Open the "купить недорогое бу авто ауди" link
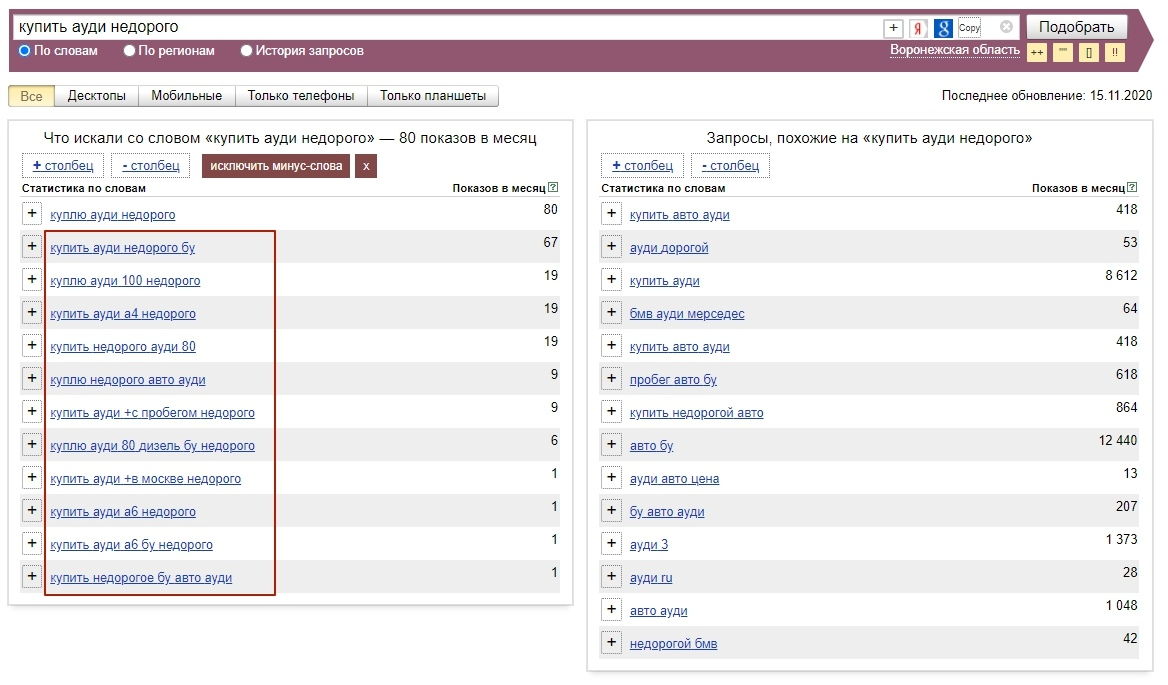This screenshot has width=1168, height=685. [x=141, y=578]
